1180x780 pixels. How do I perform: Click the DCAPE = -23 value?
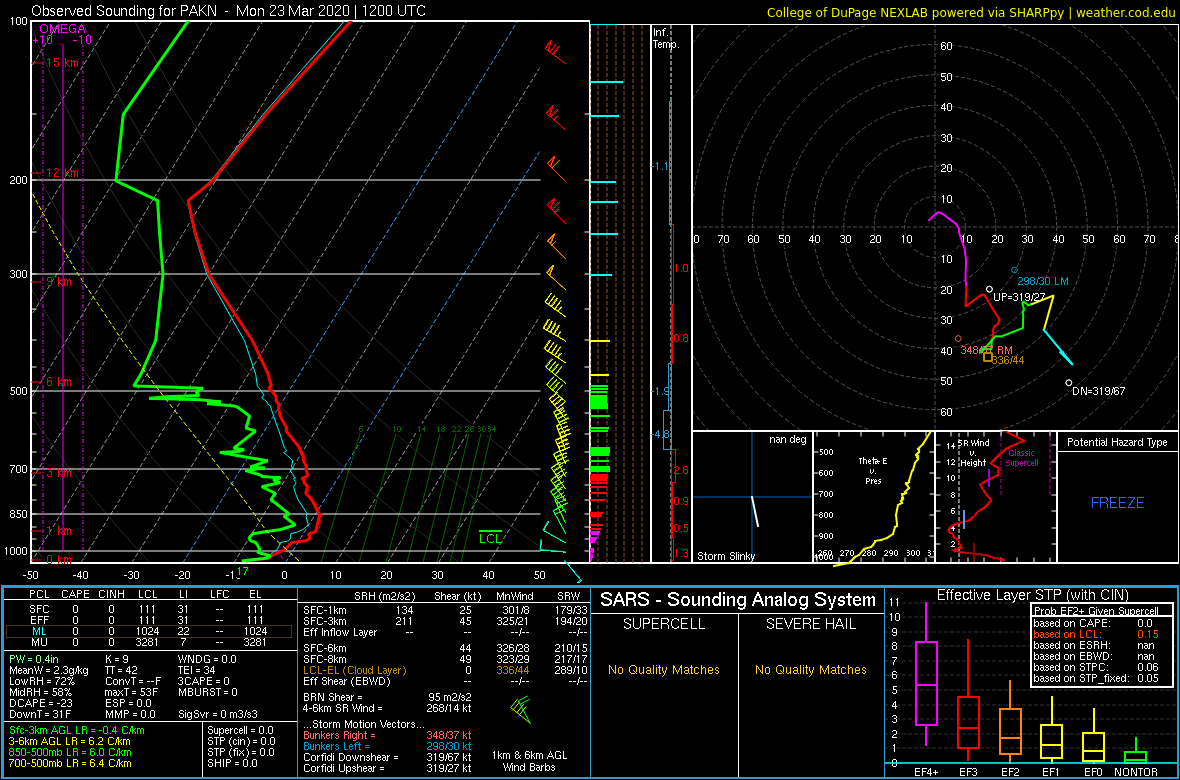click(x=39, y=702)
